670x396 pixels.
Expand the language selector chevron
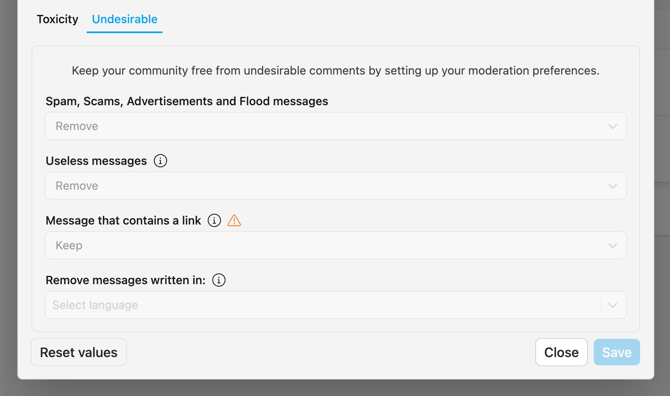point(613,305)
